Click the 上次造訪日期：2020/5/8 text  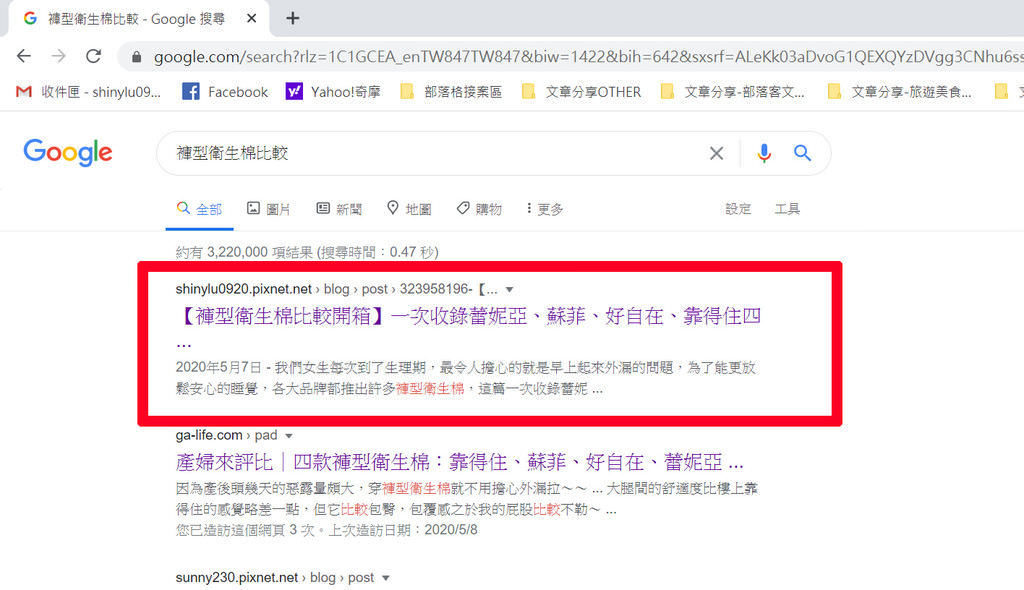pos(402,530)
